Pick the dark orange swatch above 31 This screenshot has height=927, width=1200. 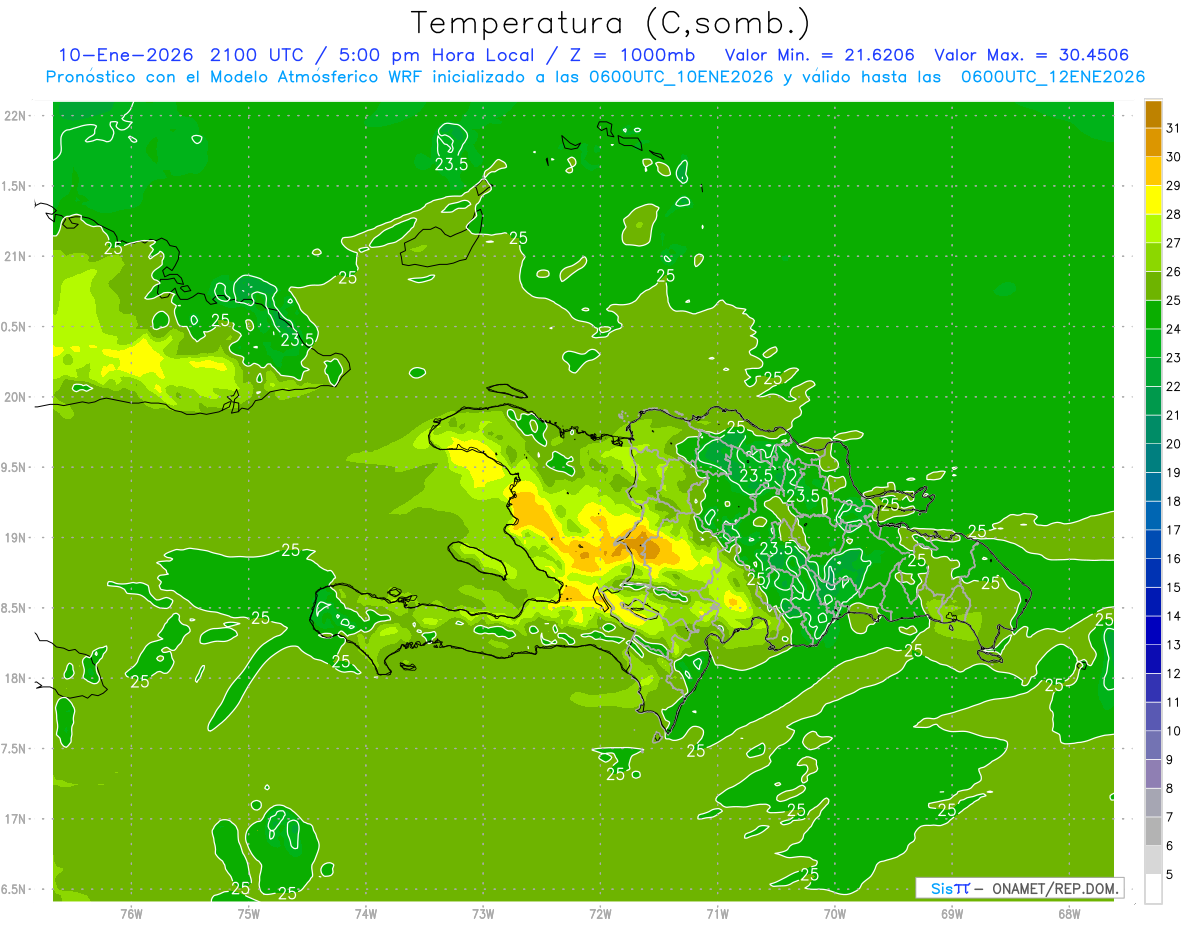[x=1153, y=114]
